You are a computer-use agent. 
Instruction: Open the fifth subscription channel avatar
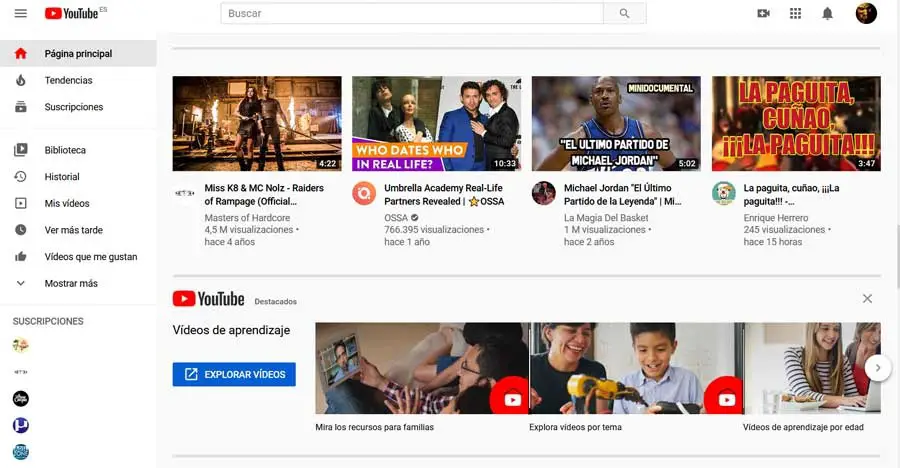[21, 452]
